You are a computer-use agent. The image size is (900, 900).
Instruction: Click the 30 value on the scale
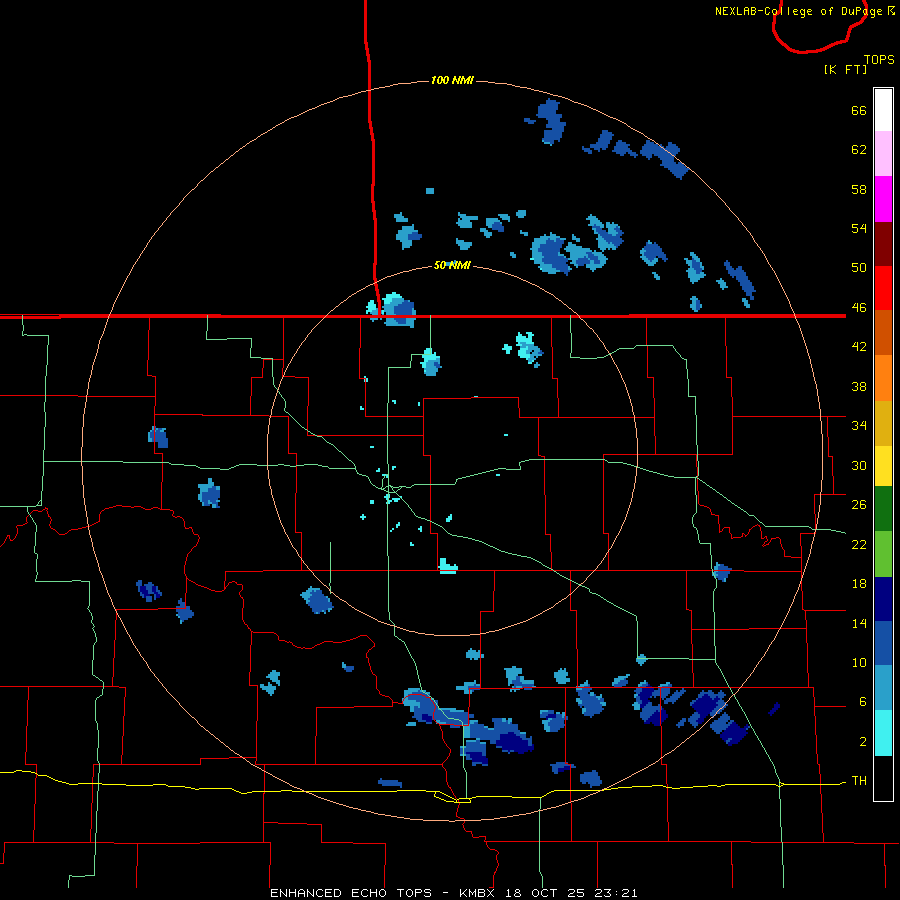point(859,465)
